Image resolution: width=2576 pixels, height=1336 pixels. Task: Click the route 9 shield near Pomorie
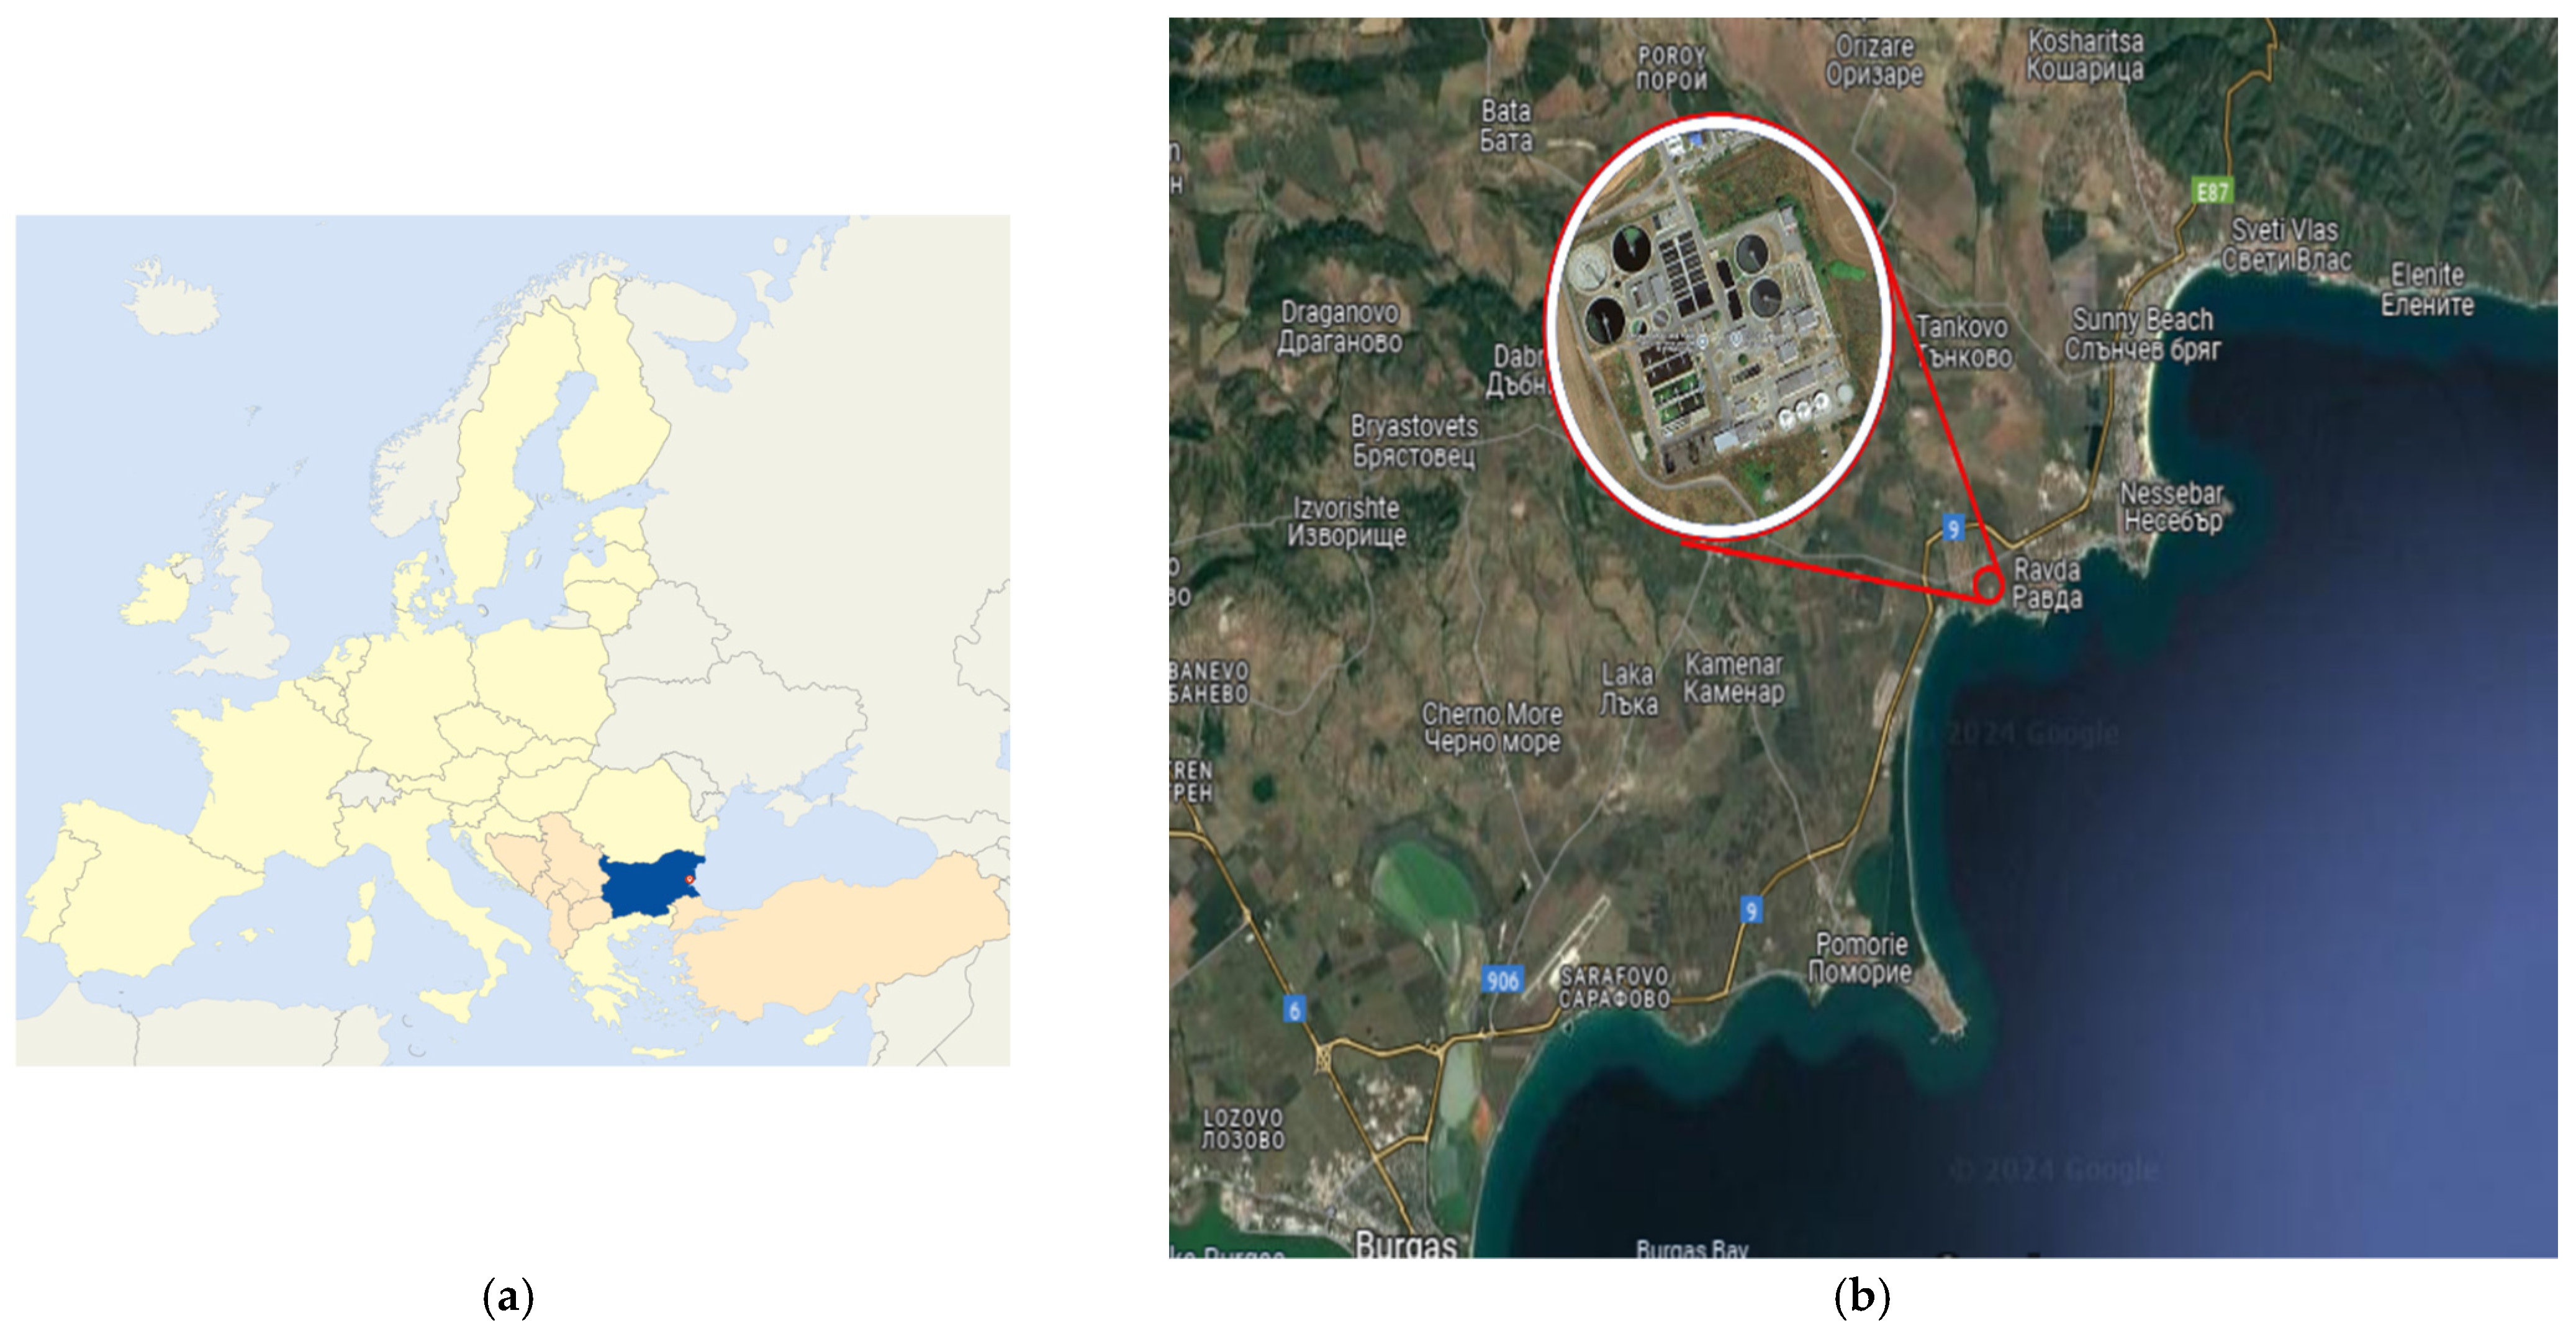[x=1750, y=910]
